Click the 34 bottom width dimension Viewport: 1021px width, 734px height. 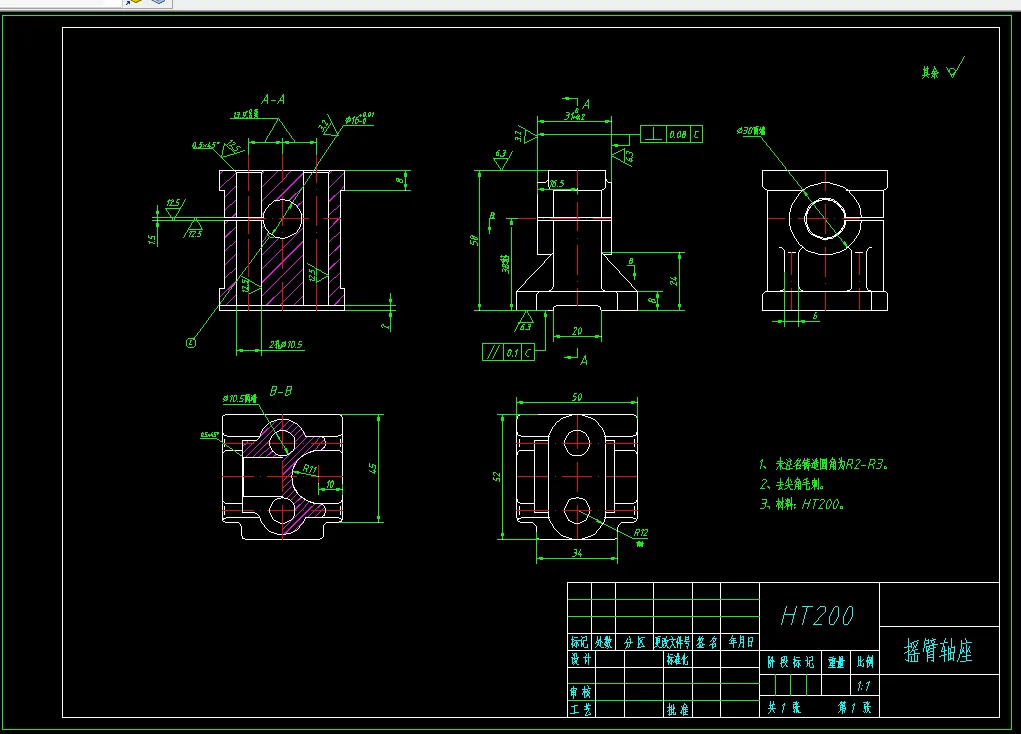click(x=577, y=553)
